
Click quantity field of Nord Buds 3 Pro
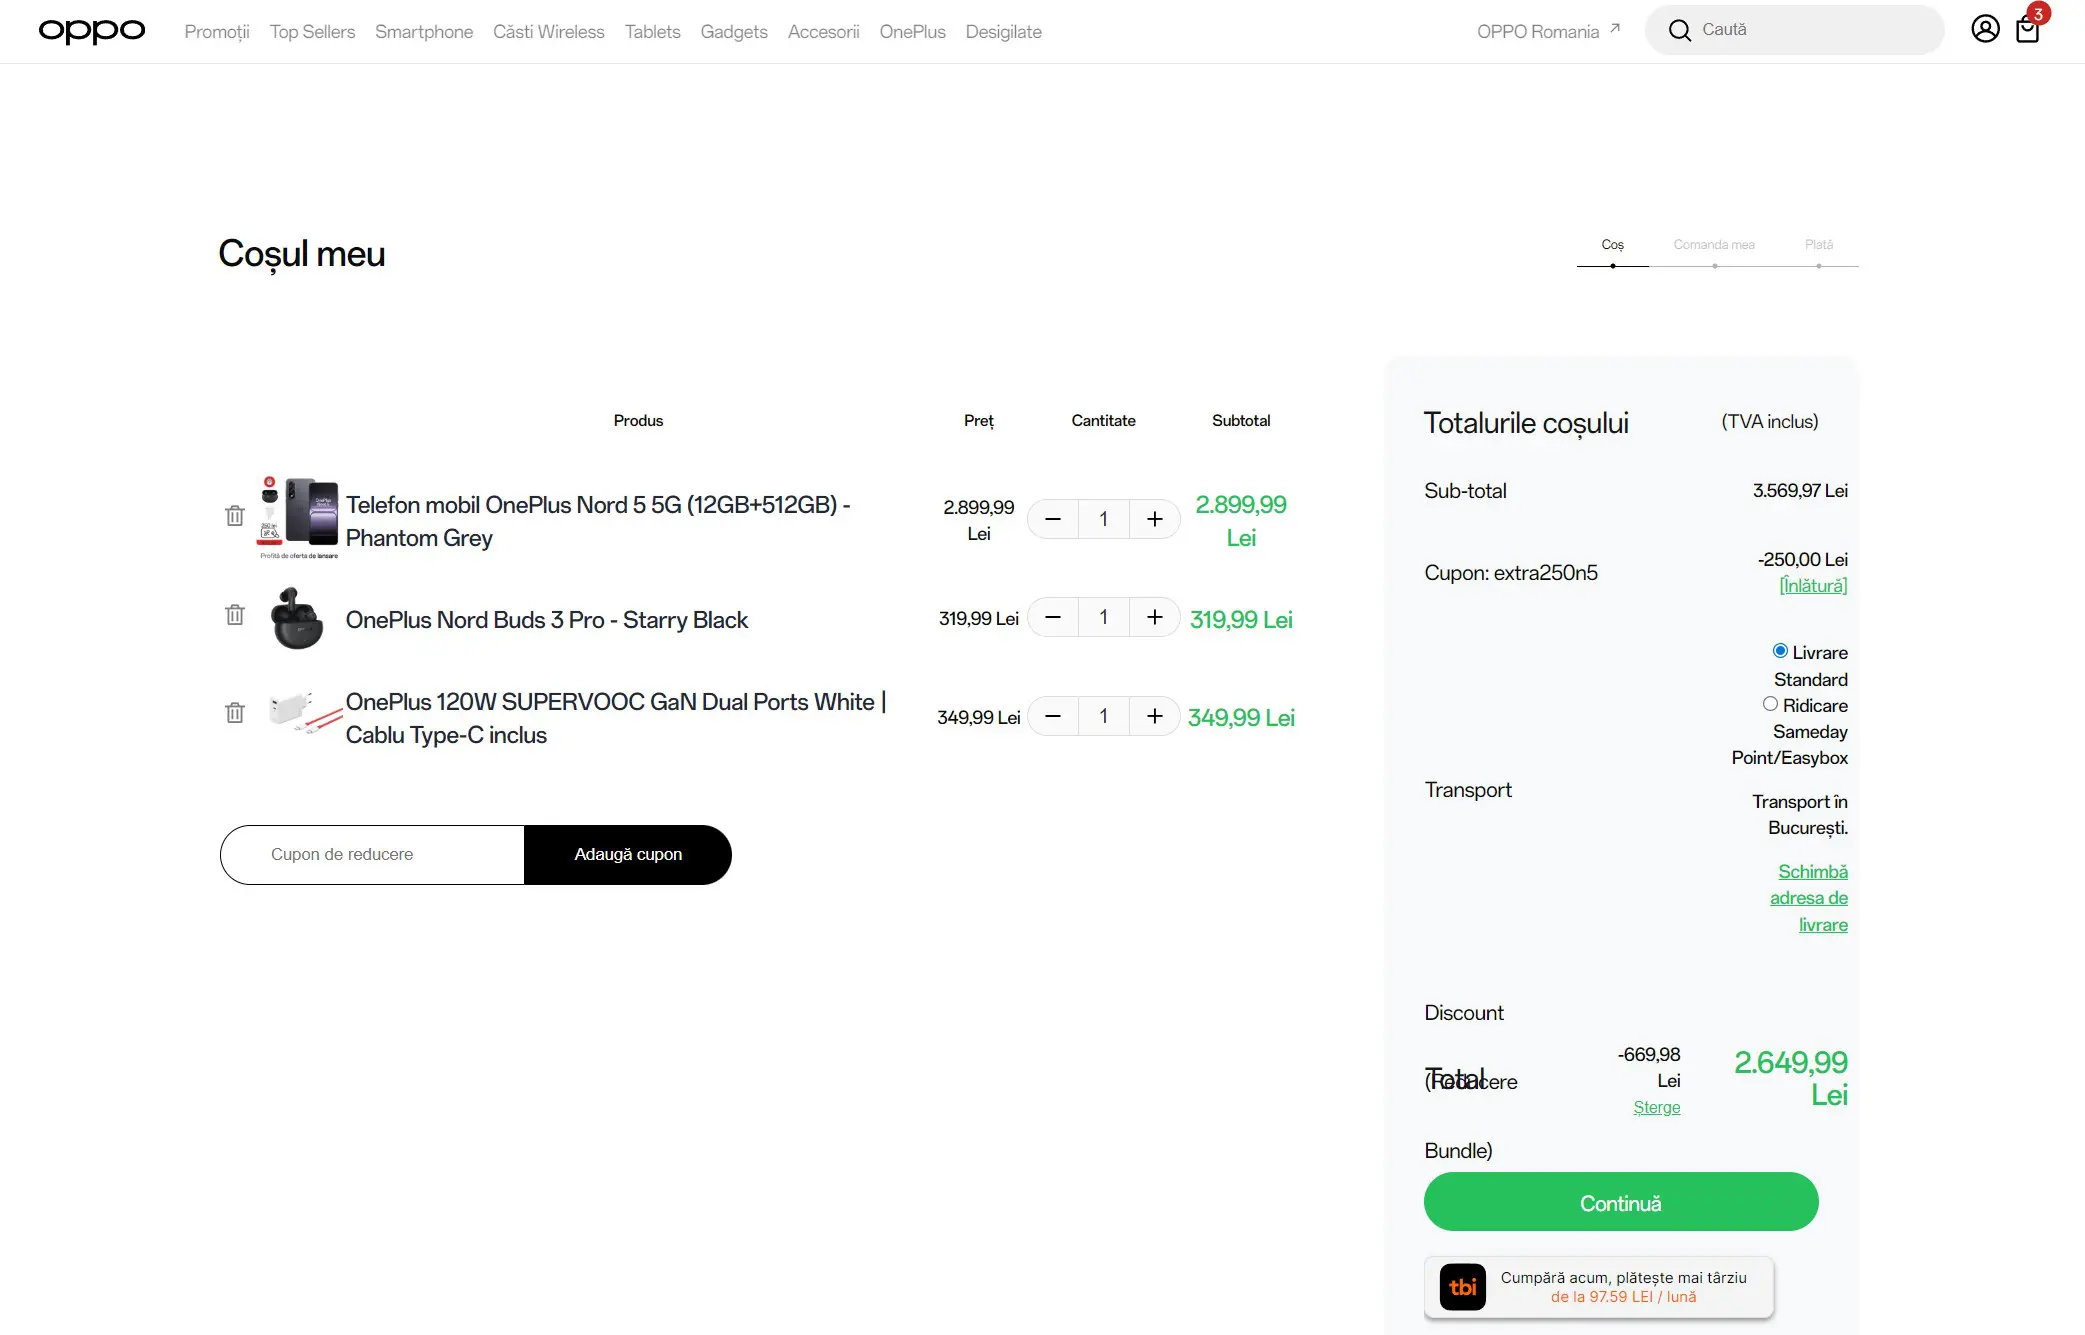pyautogui.click(x=1104, y=617)
